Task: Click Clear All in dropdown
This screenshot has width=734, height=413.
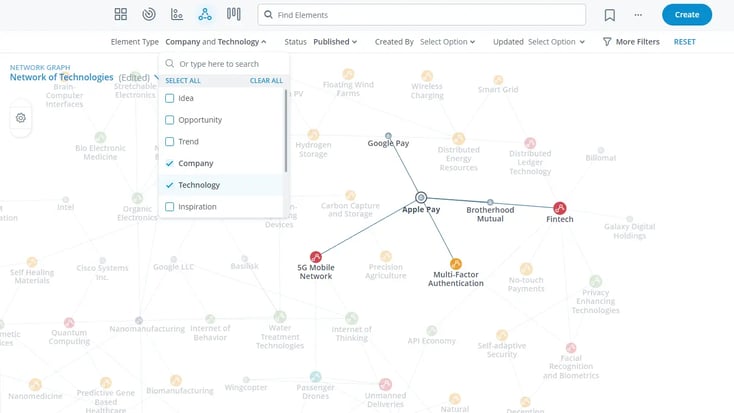Action: (x=266, y=81)
